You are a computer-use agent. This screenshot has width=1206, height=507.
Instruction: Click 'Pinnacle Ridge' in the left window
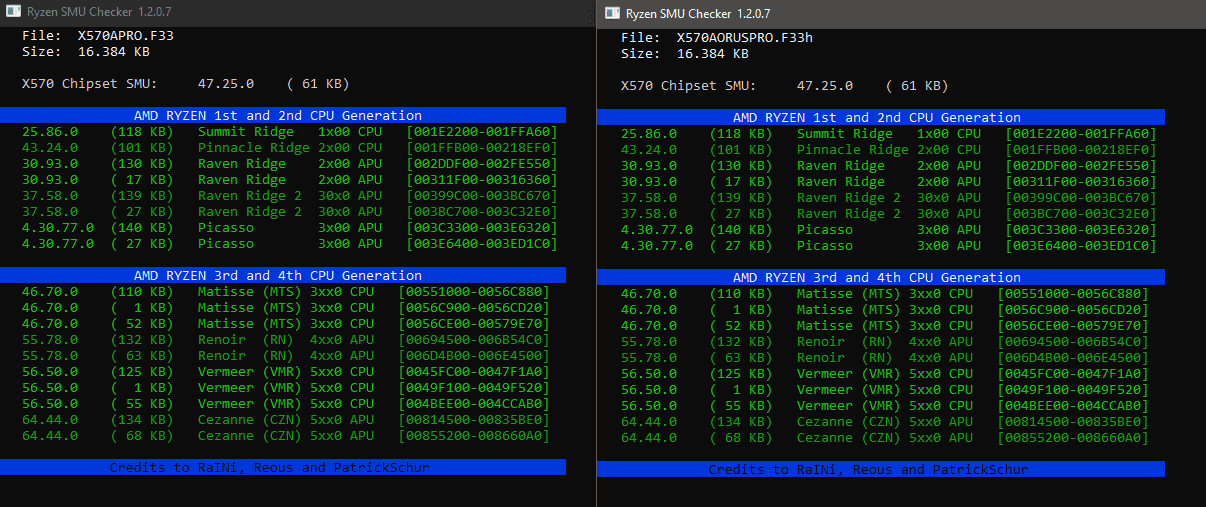coord(254,148)
